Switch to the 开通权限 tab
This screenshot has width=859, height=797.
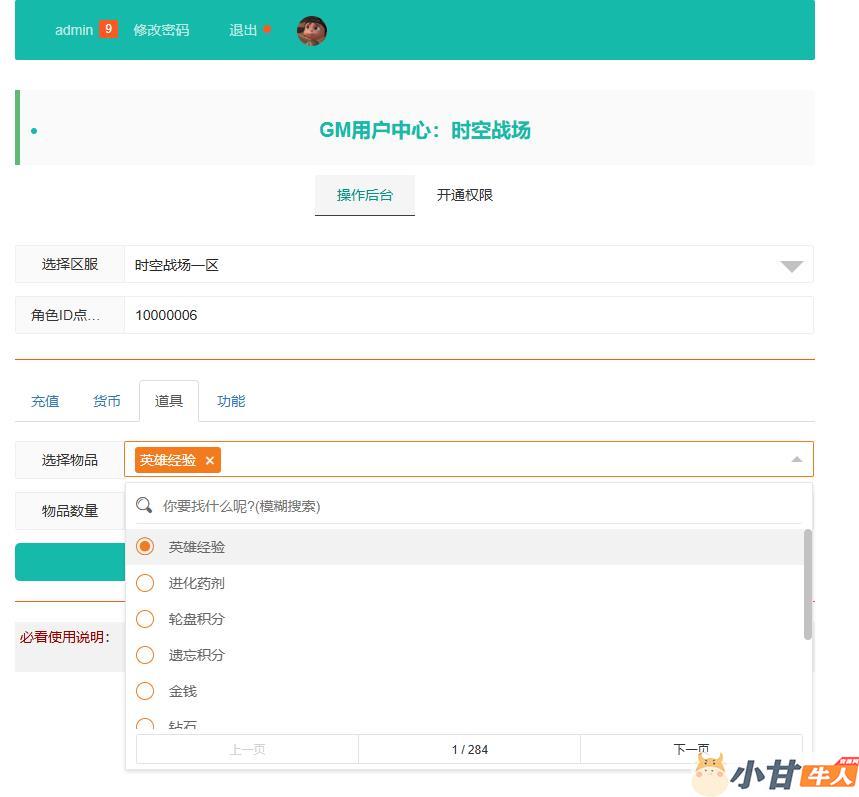tap(465, 195)
